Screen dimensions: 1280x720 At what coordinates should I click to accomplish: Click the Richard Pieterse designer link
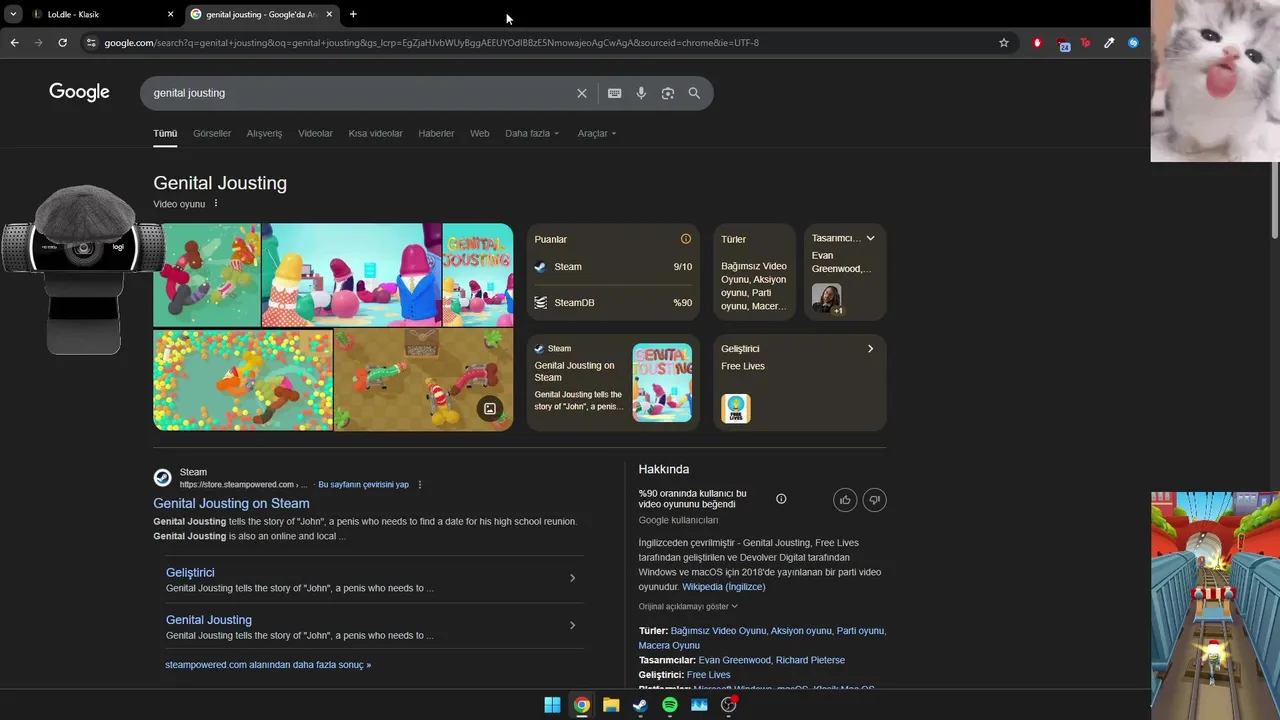click(810, 660)
